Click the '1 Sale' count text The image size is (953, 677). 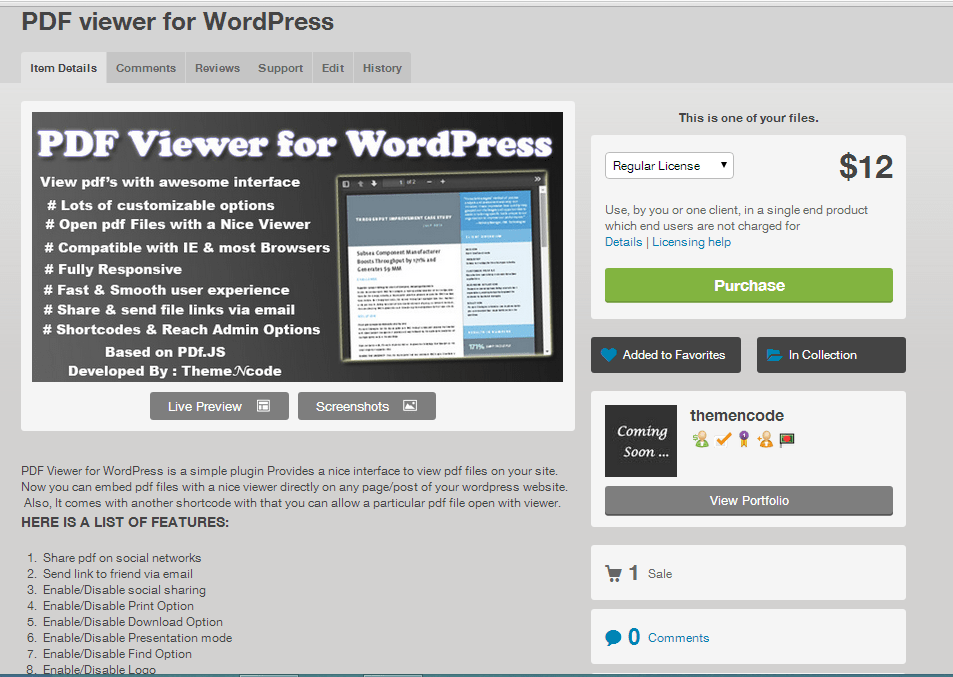click(x=650, y=573)
